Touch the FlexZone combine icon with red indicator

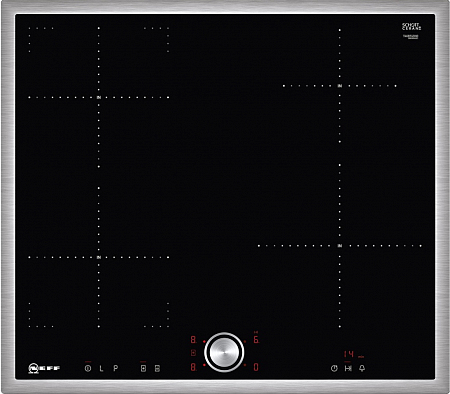tap(143, 368)
